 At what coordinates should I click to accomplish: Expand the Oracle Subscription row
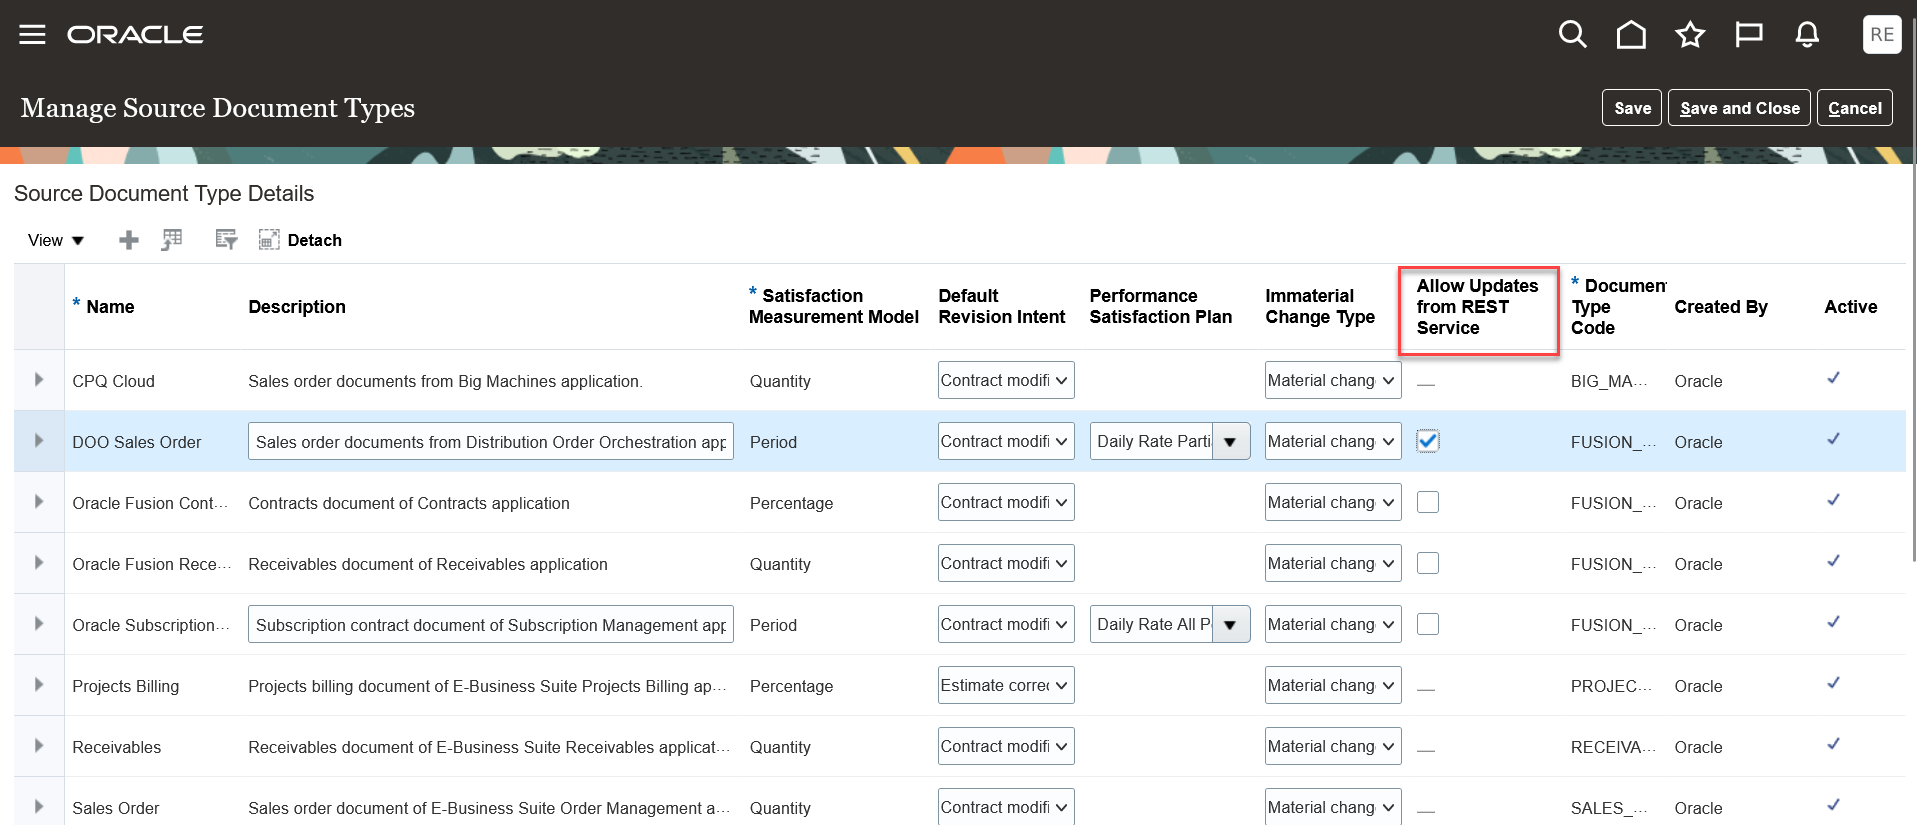[x=39, y=624]
